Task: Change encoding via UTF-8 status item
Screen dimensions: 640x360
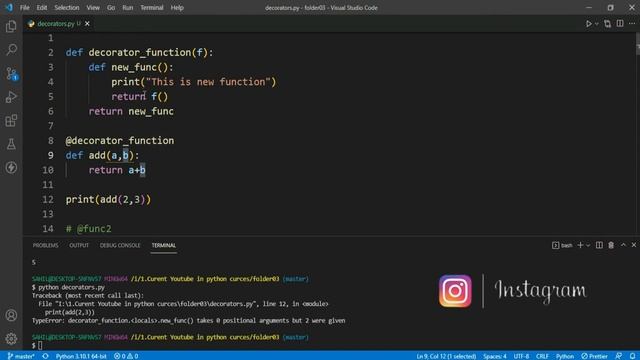Action: pos(521,356)
